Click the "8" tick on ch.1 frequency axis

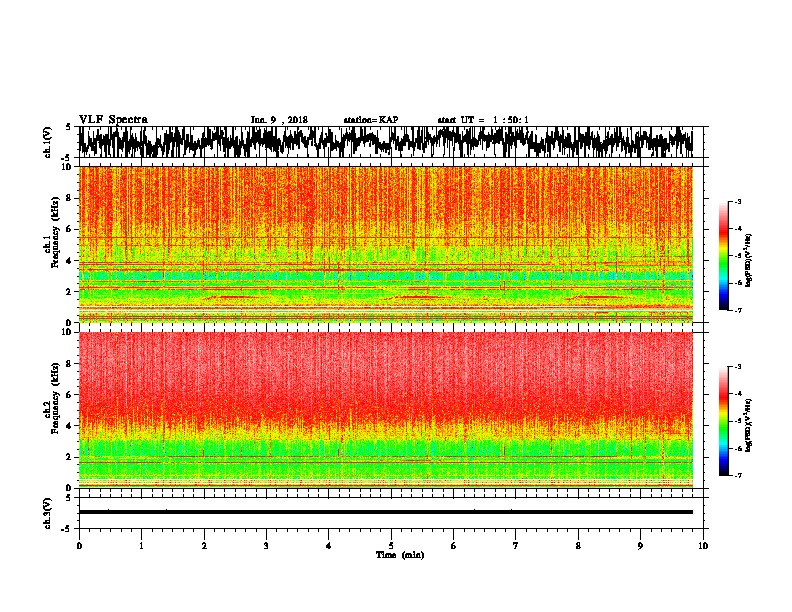pos(69,198)
